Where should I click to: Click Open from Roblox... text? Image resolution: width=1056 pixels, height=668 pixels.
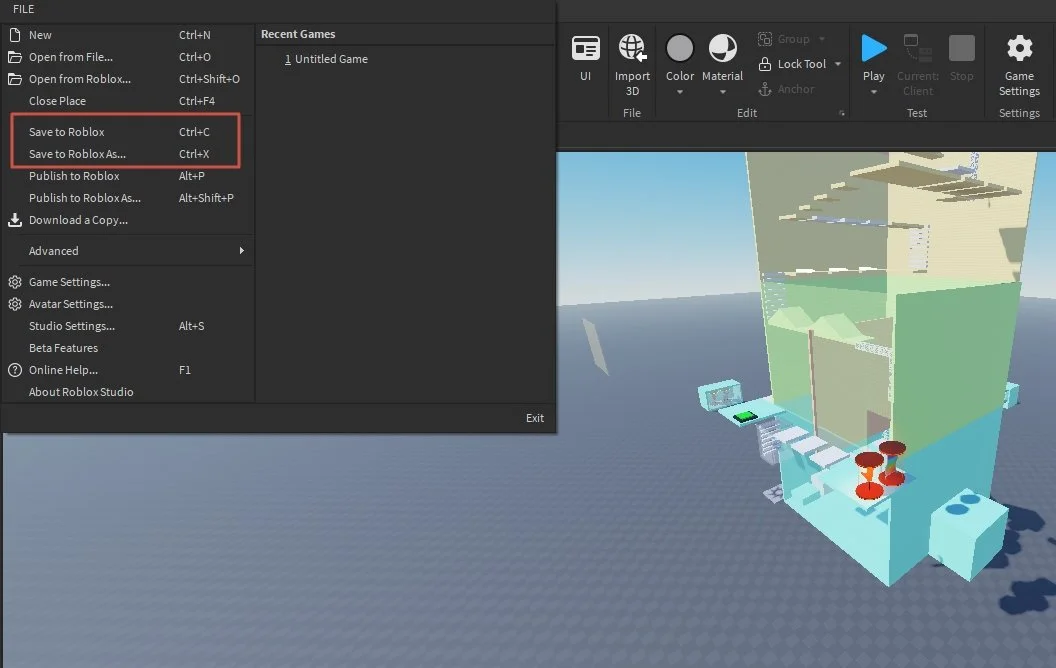point(79,79)
